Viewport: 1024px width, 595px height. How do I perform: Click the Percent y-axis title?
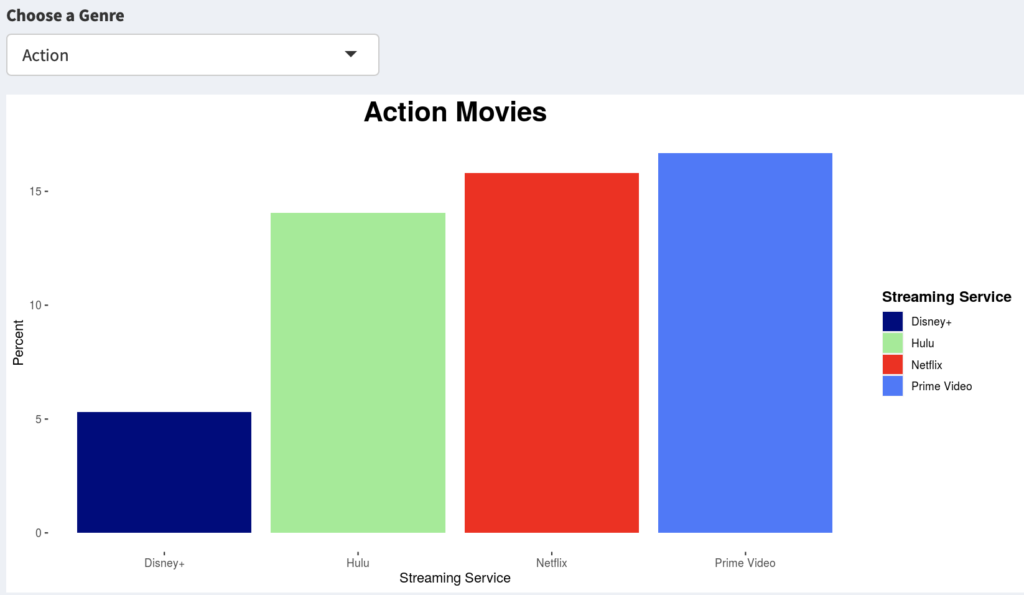click(x=18, y=341)
